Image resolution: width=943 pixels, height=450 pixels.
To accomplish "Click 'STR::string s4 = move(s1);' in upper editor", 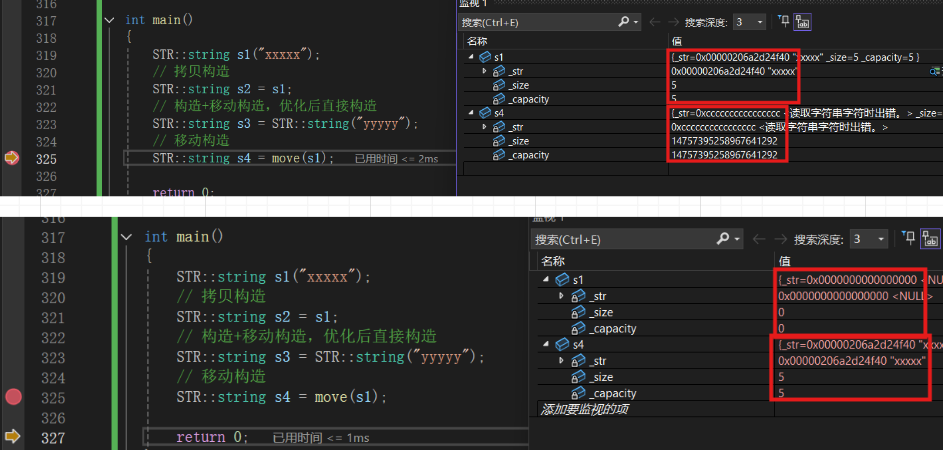I will tap(243, 158).
